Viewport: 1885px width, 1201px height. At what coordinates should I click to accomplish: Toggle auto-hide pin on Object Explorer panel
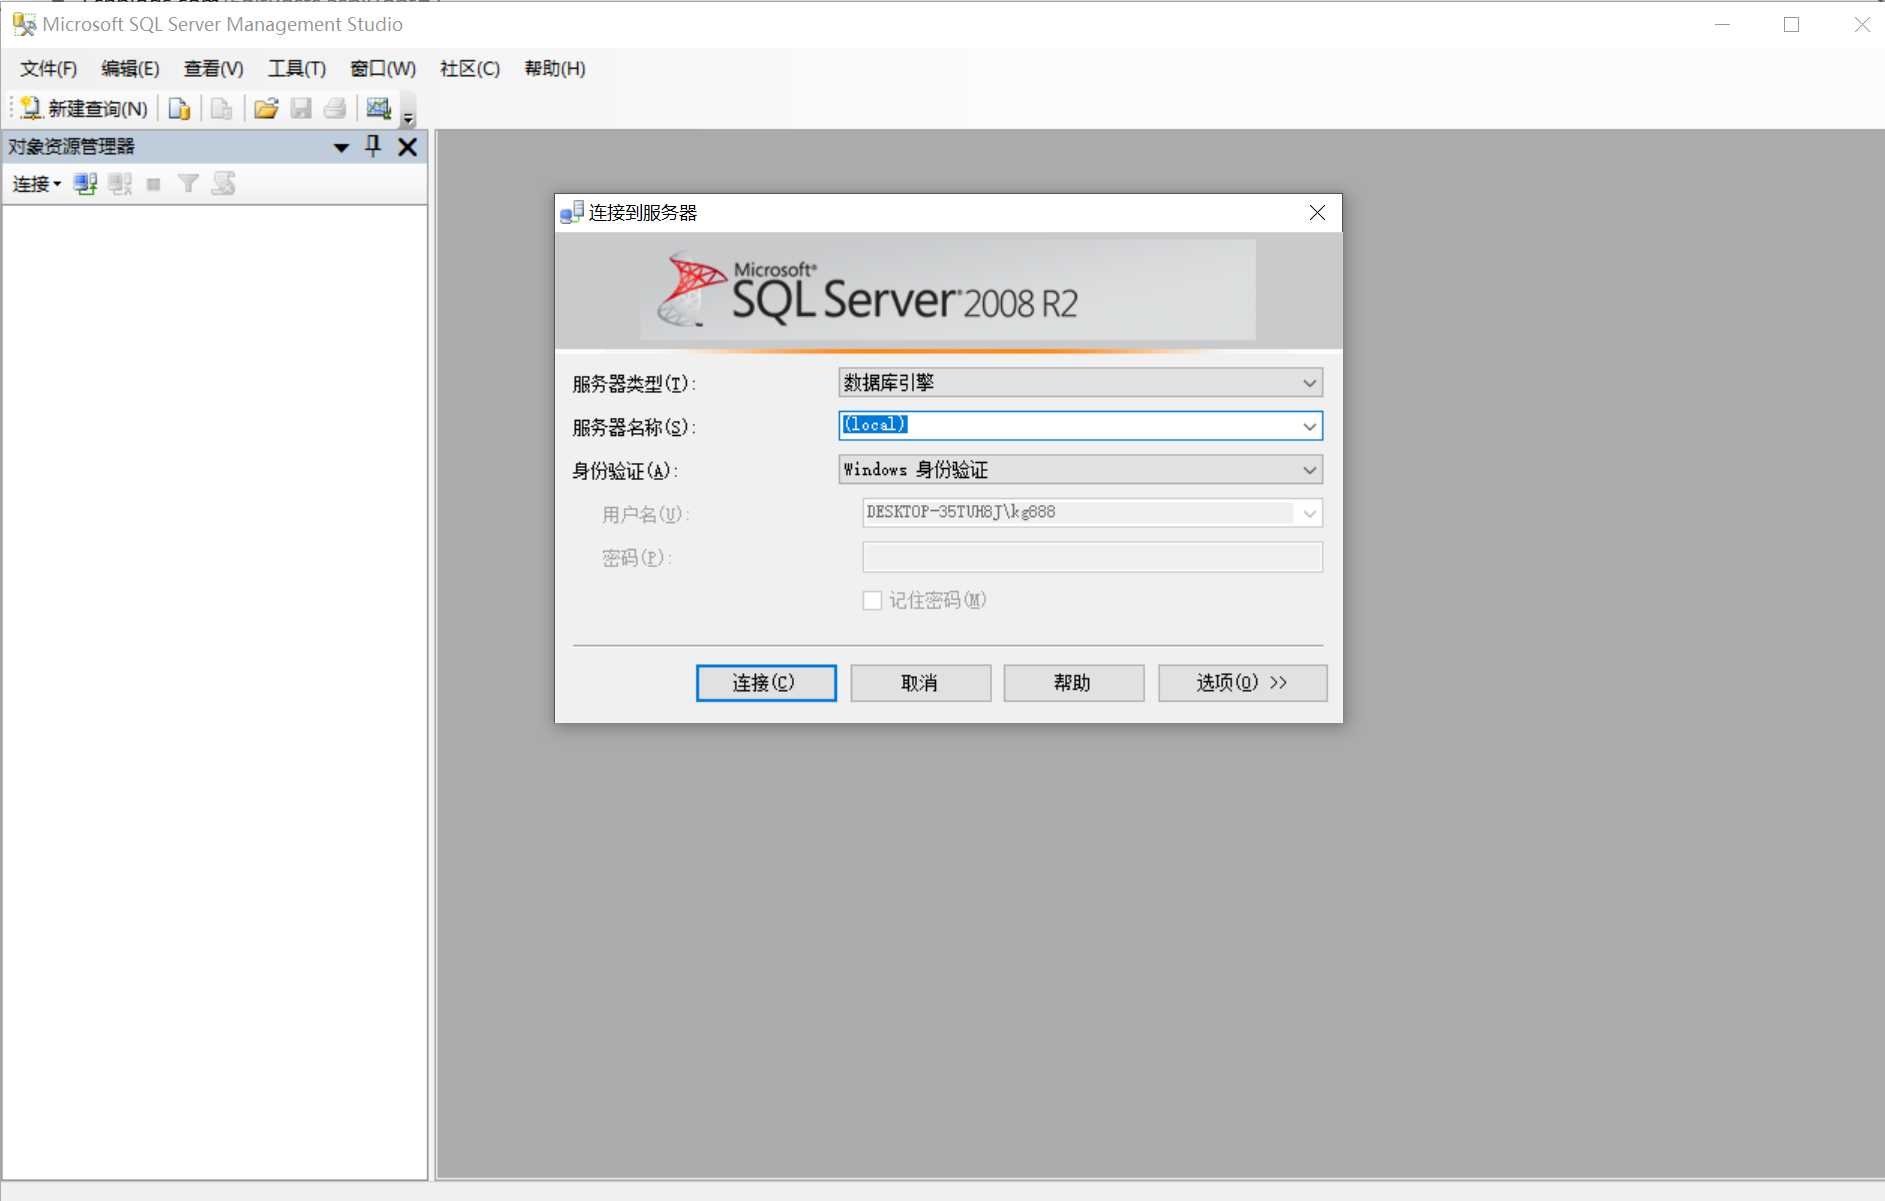pos(373,146)
